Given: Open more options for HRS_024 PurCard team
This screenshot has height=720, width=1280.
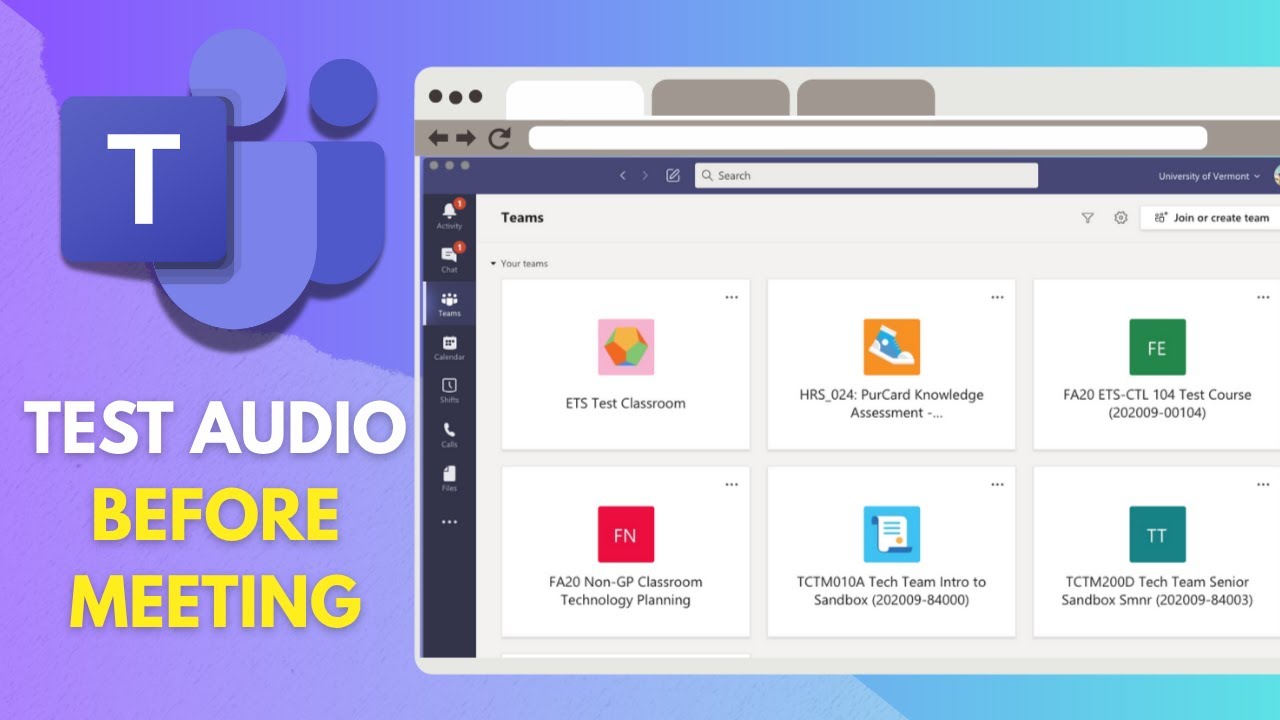Looking at the screenshot, I should click(x=997, y=297).
